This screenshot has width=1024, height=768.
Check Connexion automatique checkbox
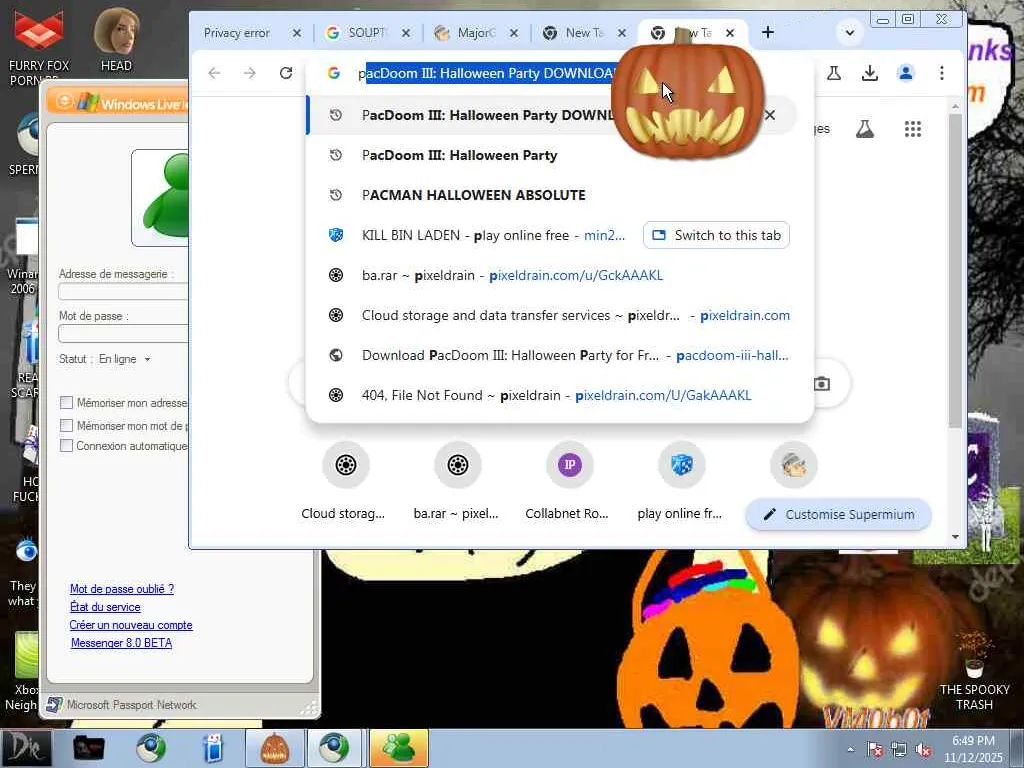pyautogui.click(x=66, y=446)
